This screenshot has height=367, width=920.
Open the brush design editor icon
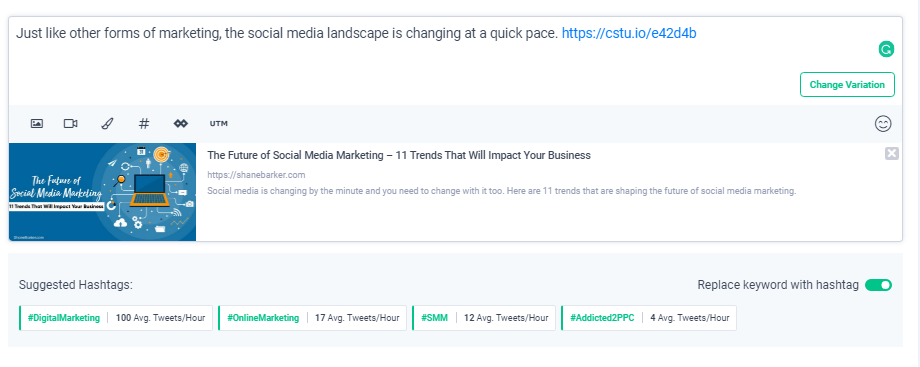[107, 123]
